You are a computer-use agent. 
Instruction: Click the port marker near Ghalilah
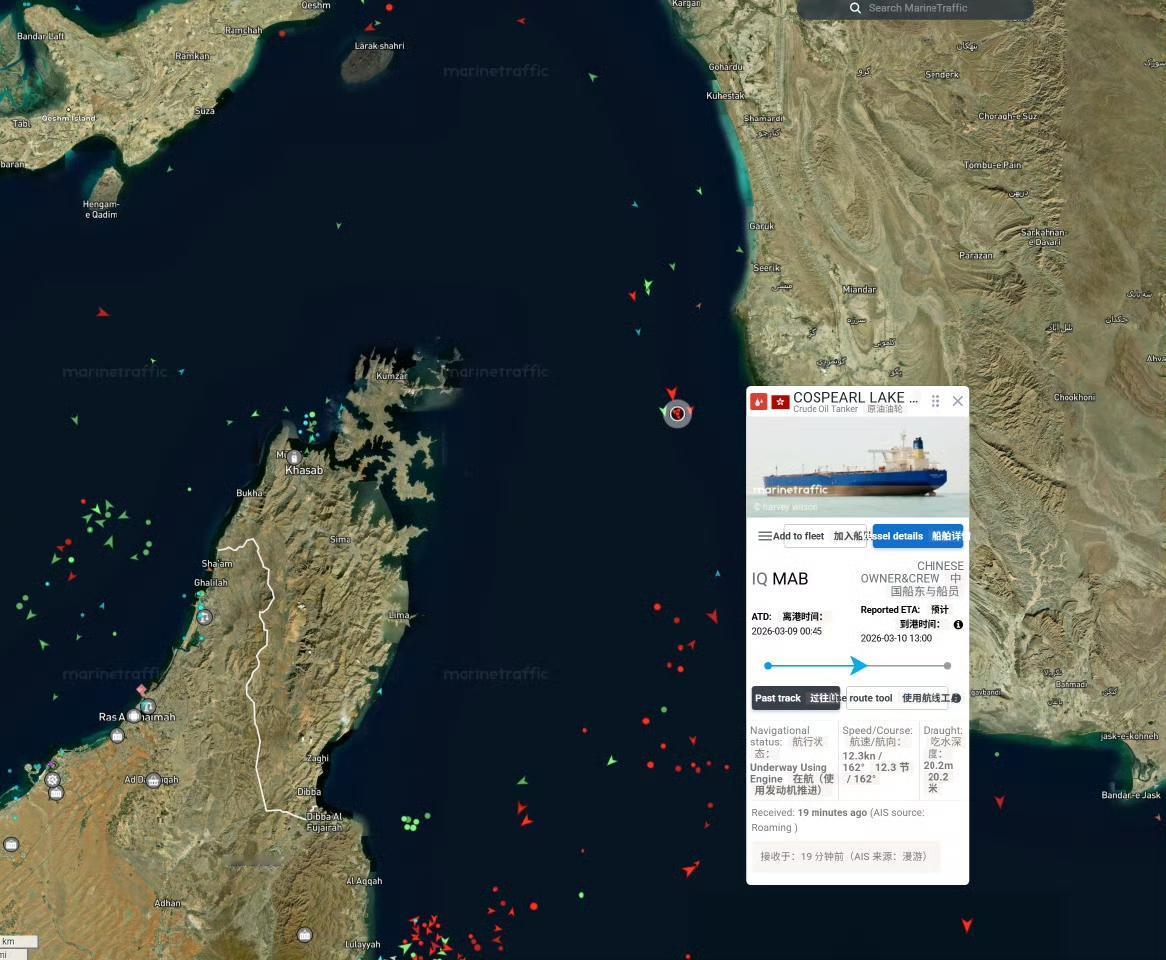204,616
